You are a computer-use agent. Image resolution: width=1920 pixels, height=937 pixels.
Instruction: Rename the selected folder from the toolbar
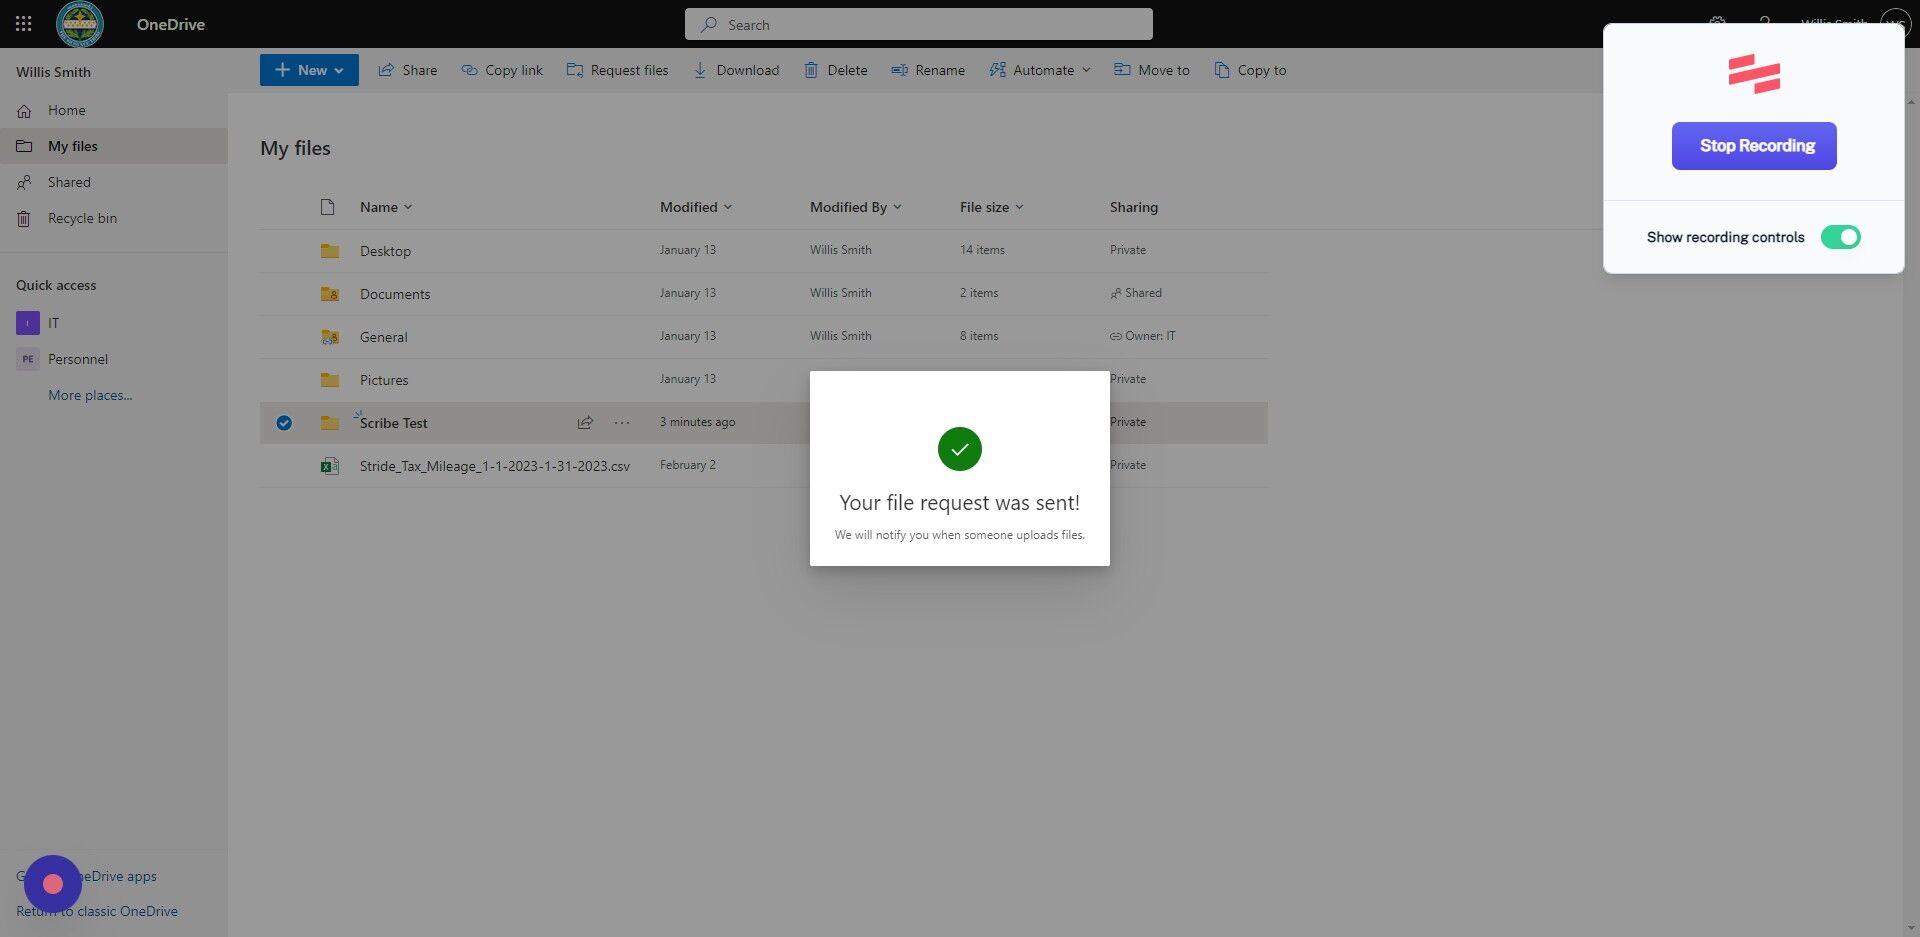928,69
